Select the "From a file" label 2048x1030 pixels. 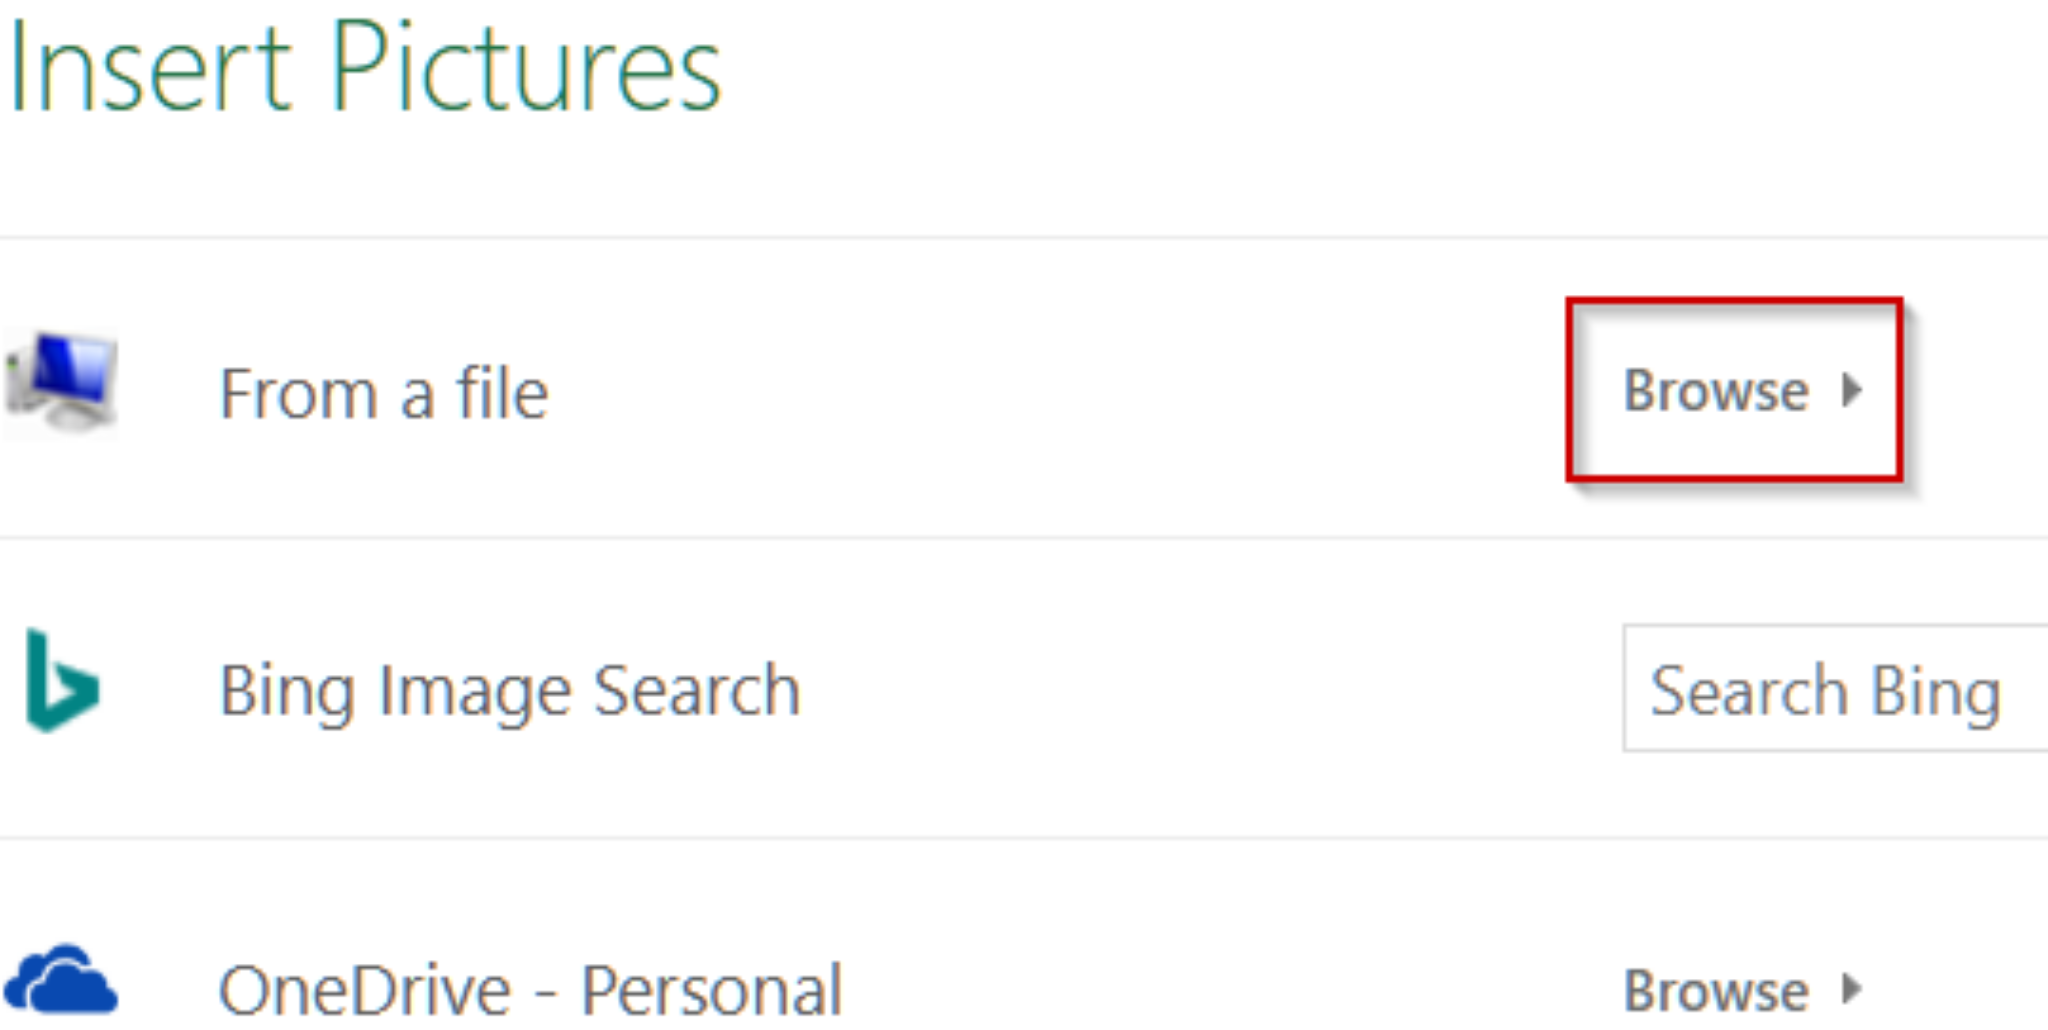click(383, 393)
